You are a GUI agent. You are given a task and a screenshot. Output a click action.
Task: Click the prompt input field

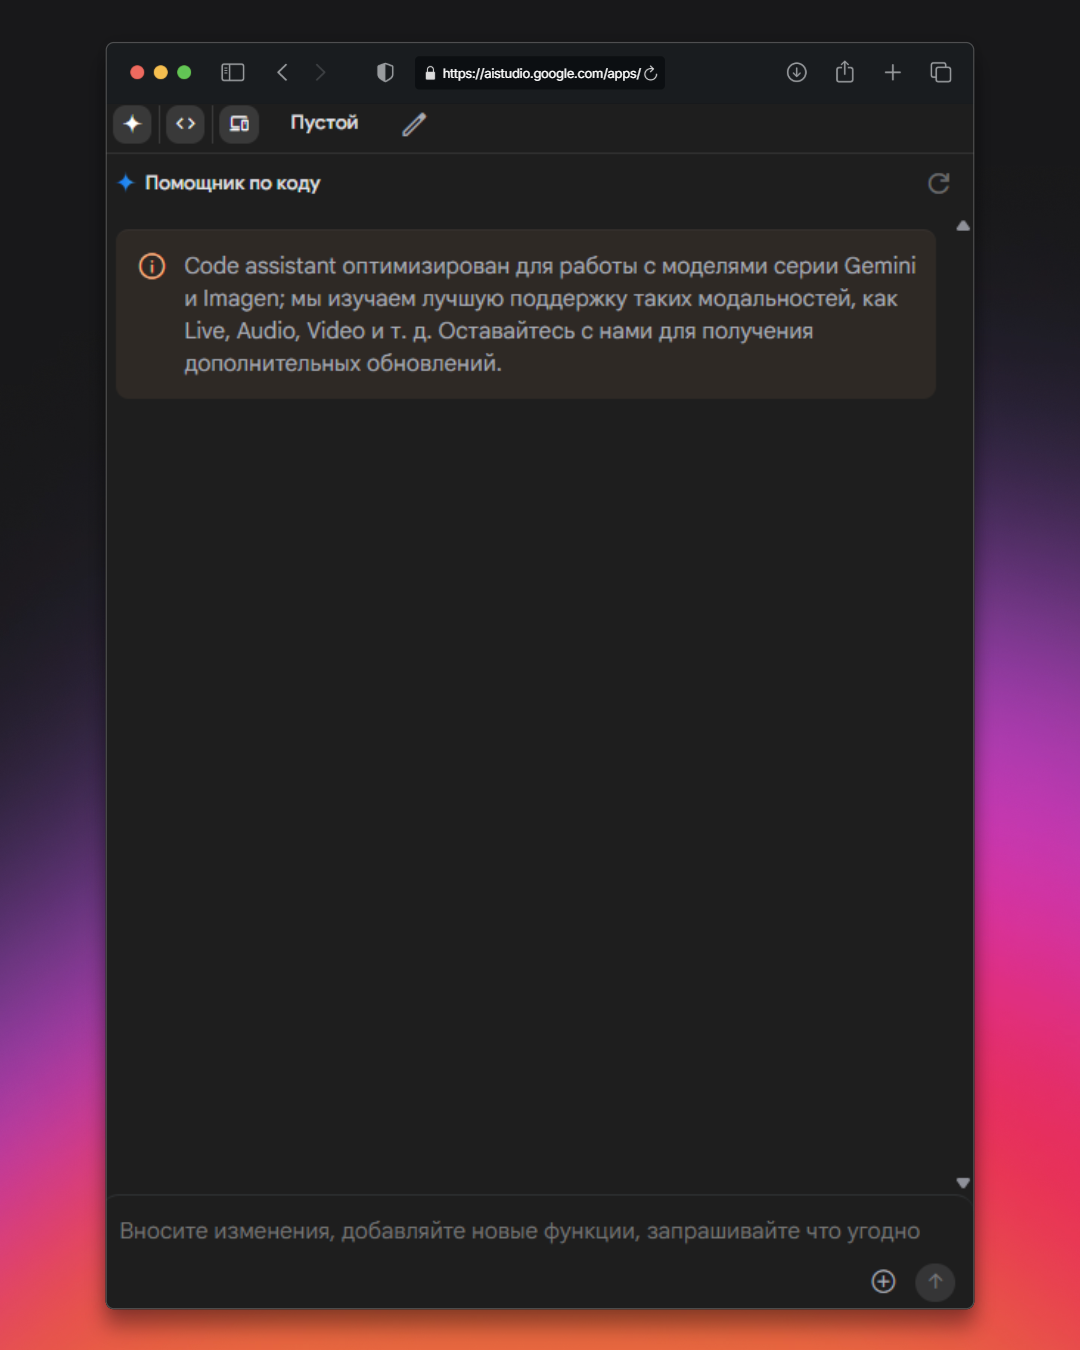point(520,1231)
